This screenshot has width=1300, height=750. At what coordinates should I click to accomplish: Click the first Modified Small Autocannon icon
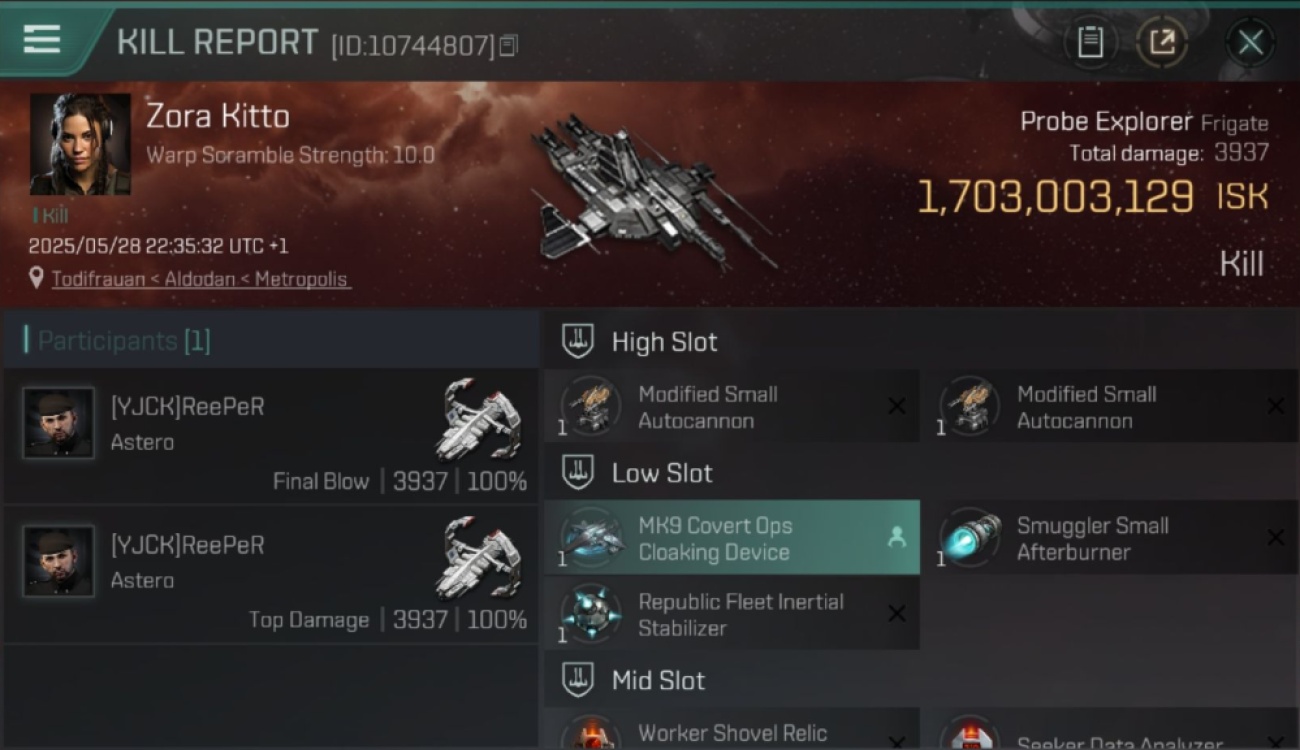point(590,406)
